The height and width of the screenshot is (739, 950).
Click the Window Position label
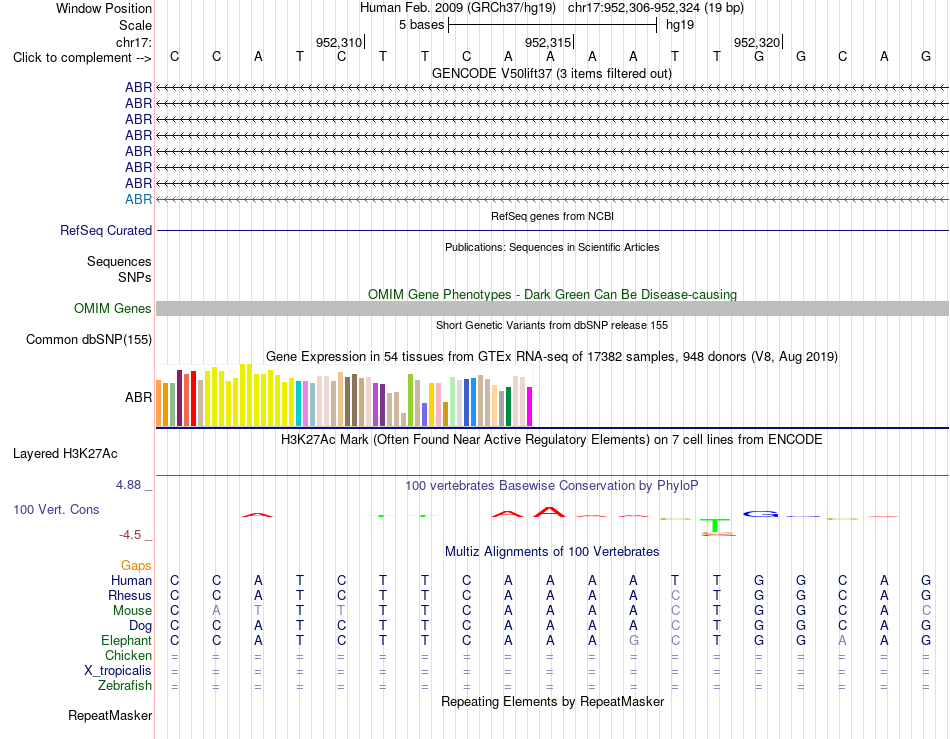[x=104, y=8]
